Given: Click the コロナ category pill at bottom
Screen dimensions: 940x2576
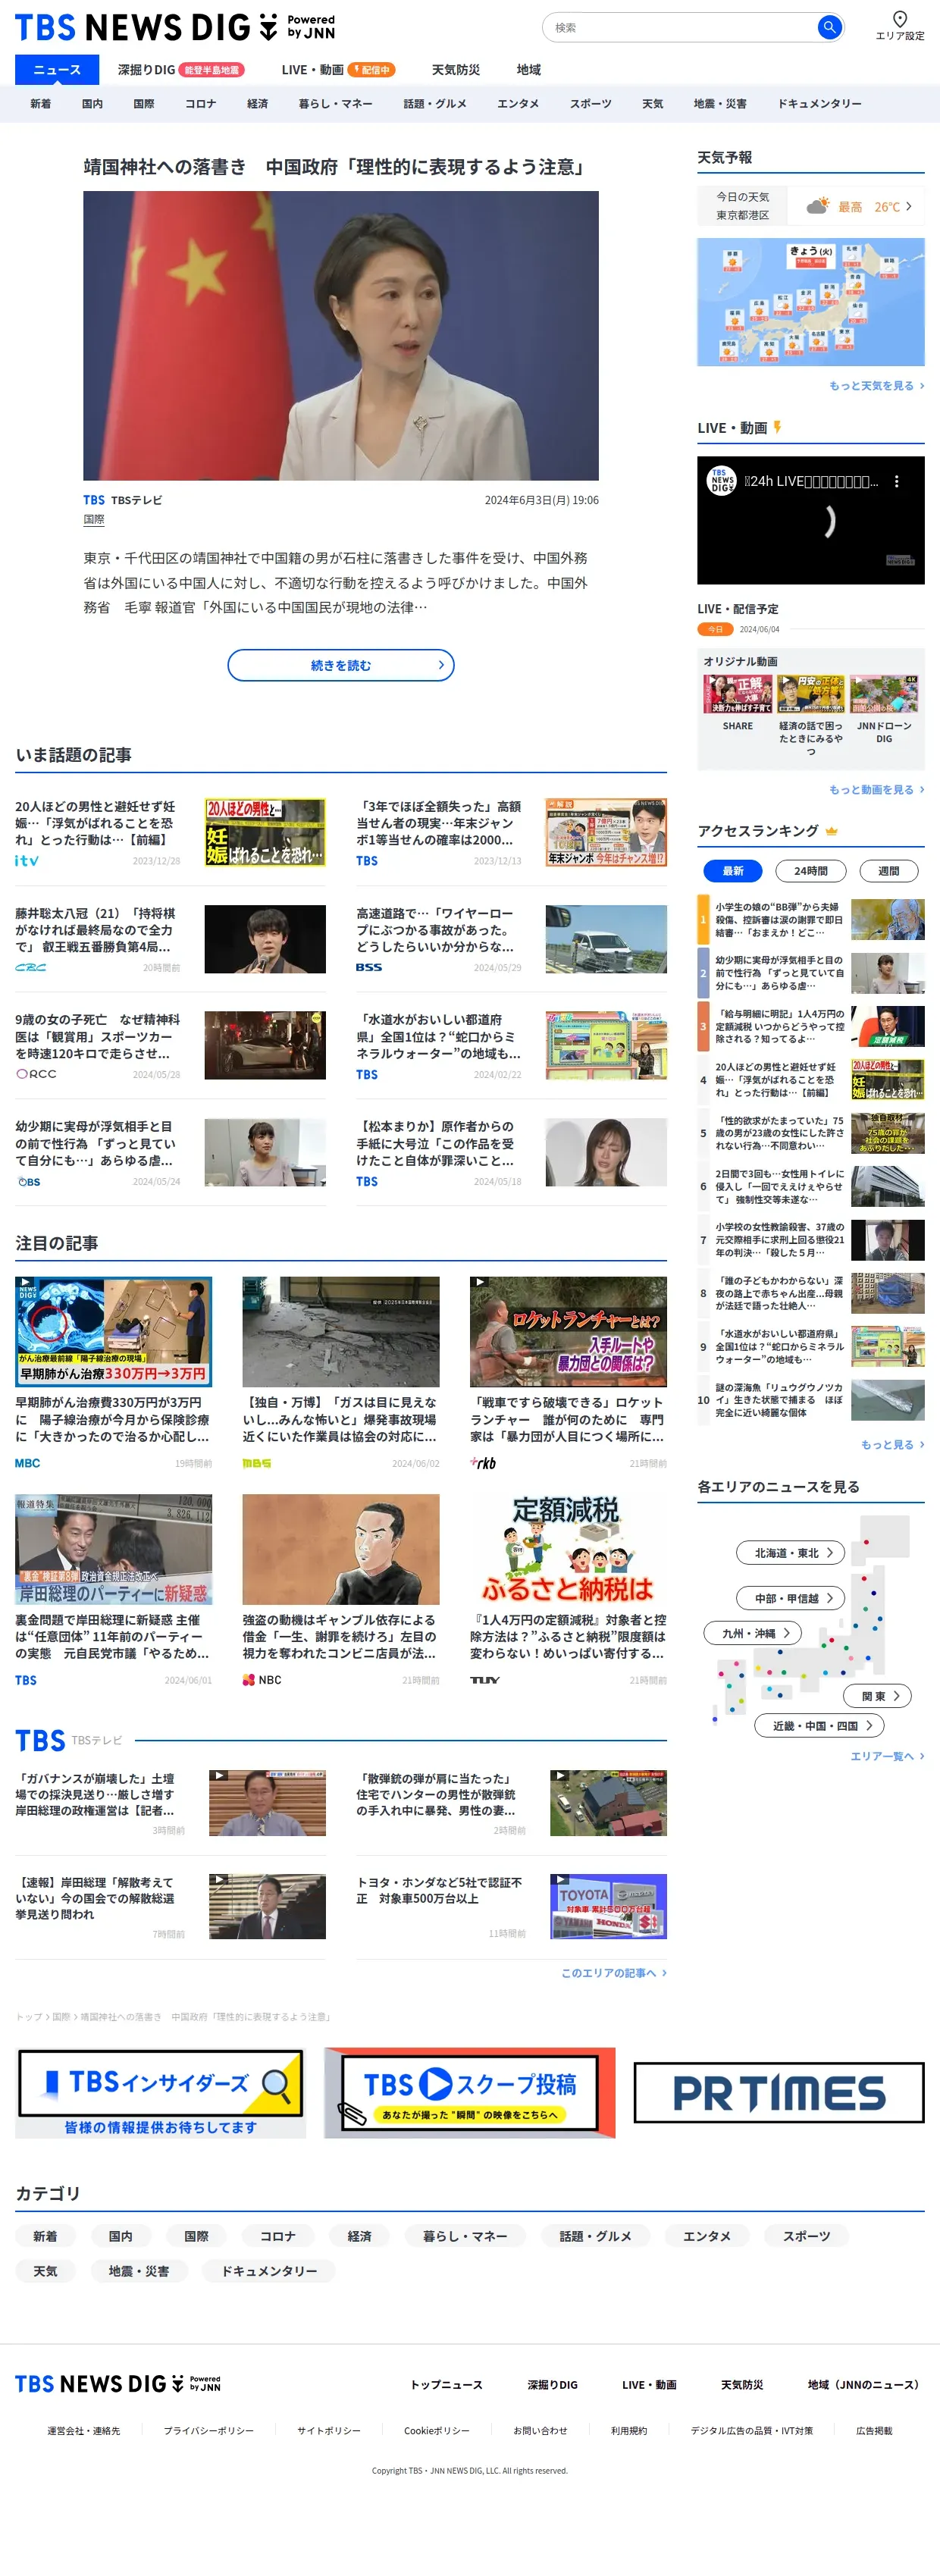Looking at the screenshot, I should coord(278,2235).
